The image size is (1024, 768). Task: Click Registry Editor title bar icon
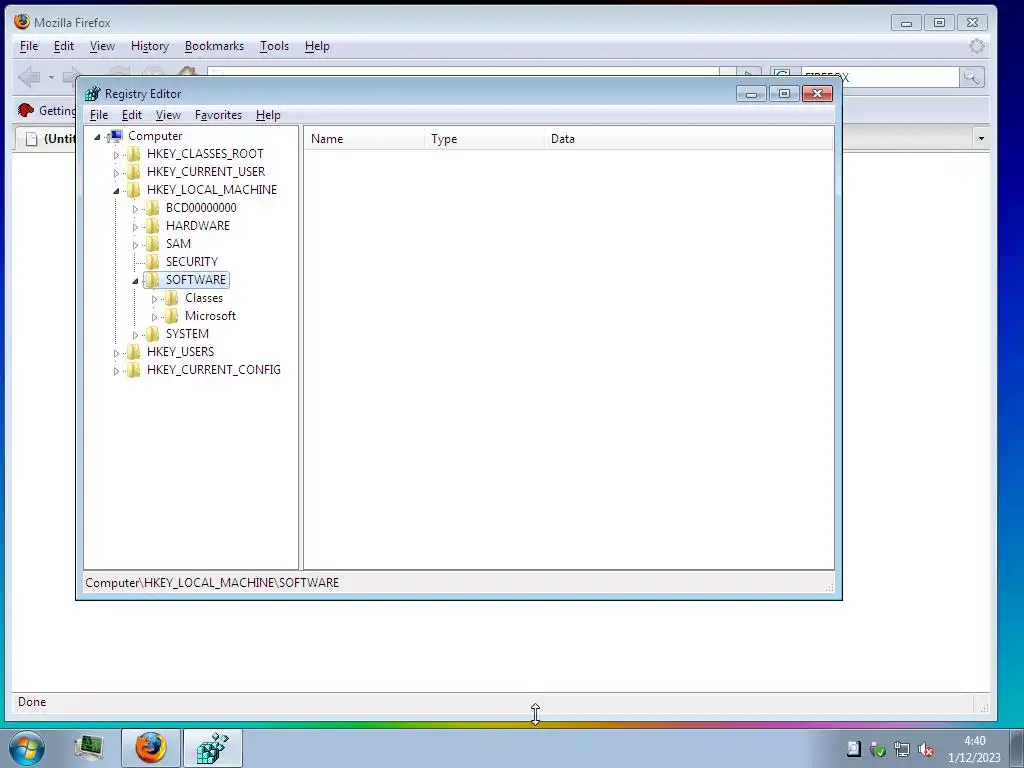(x=93, y=94)
